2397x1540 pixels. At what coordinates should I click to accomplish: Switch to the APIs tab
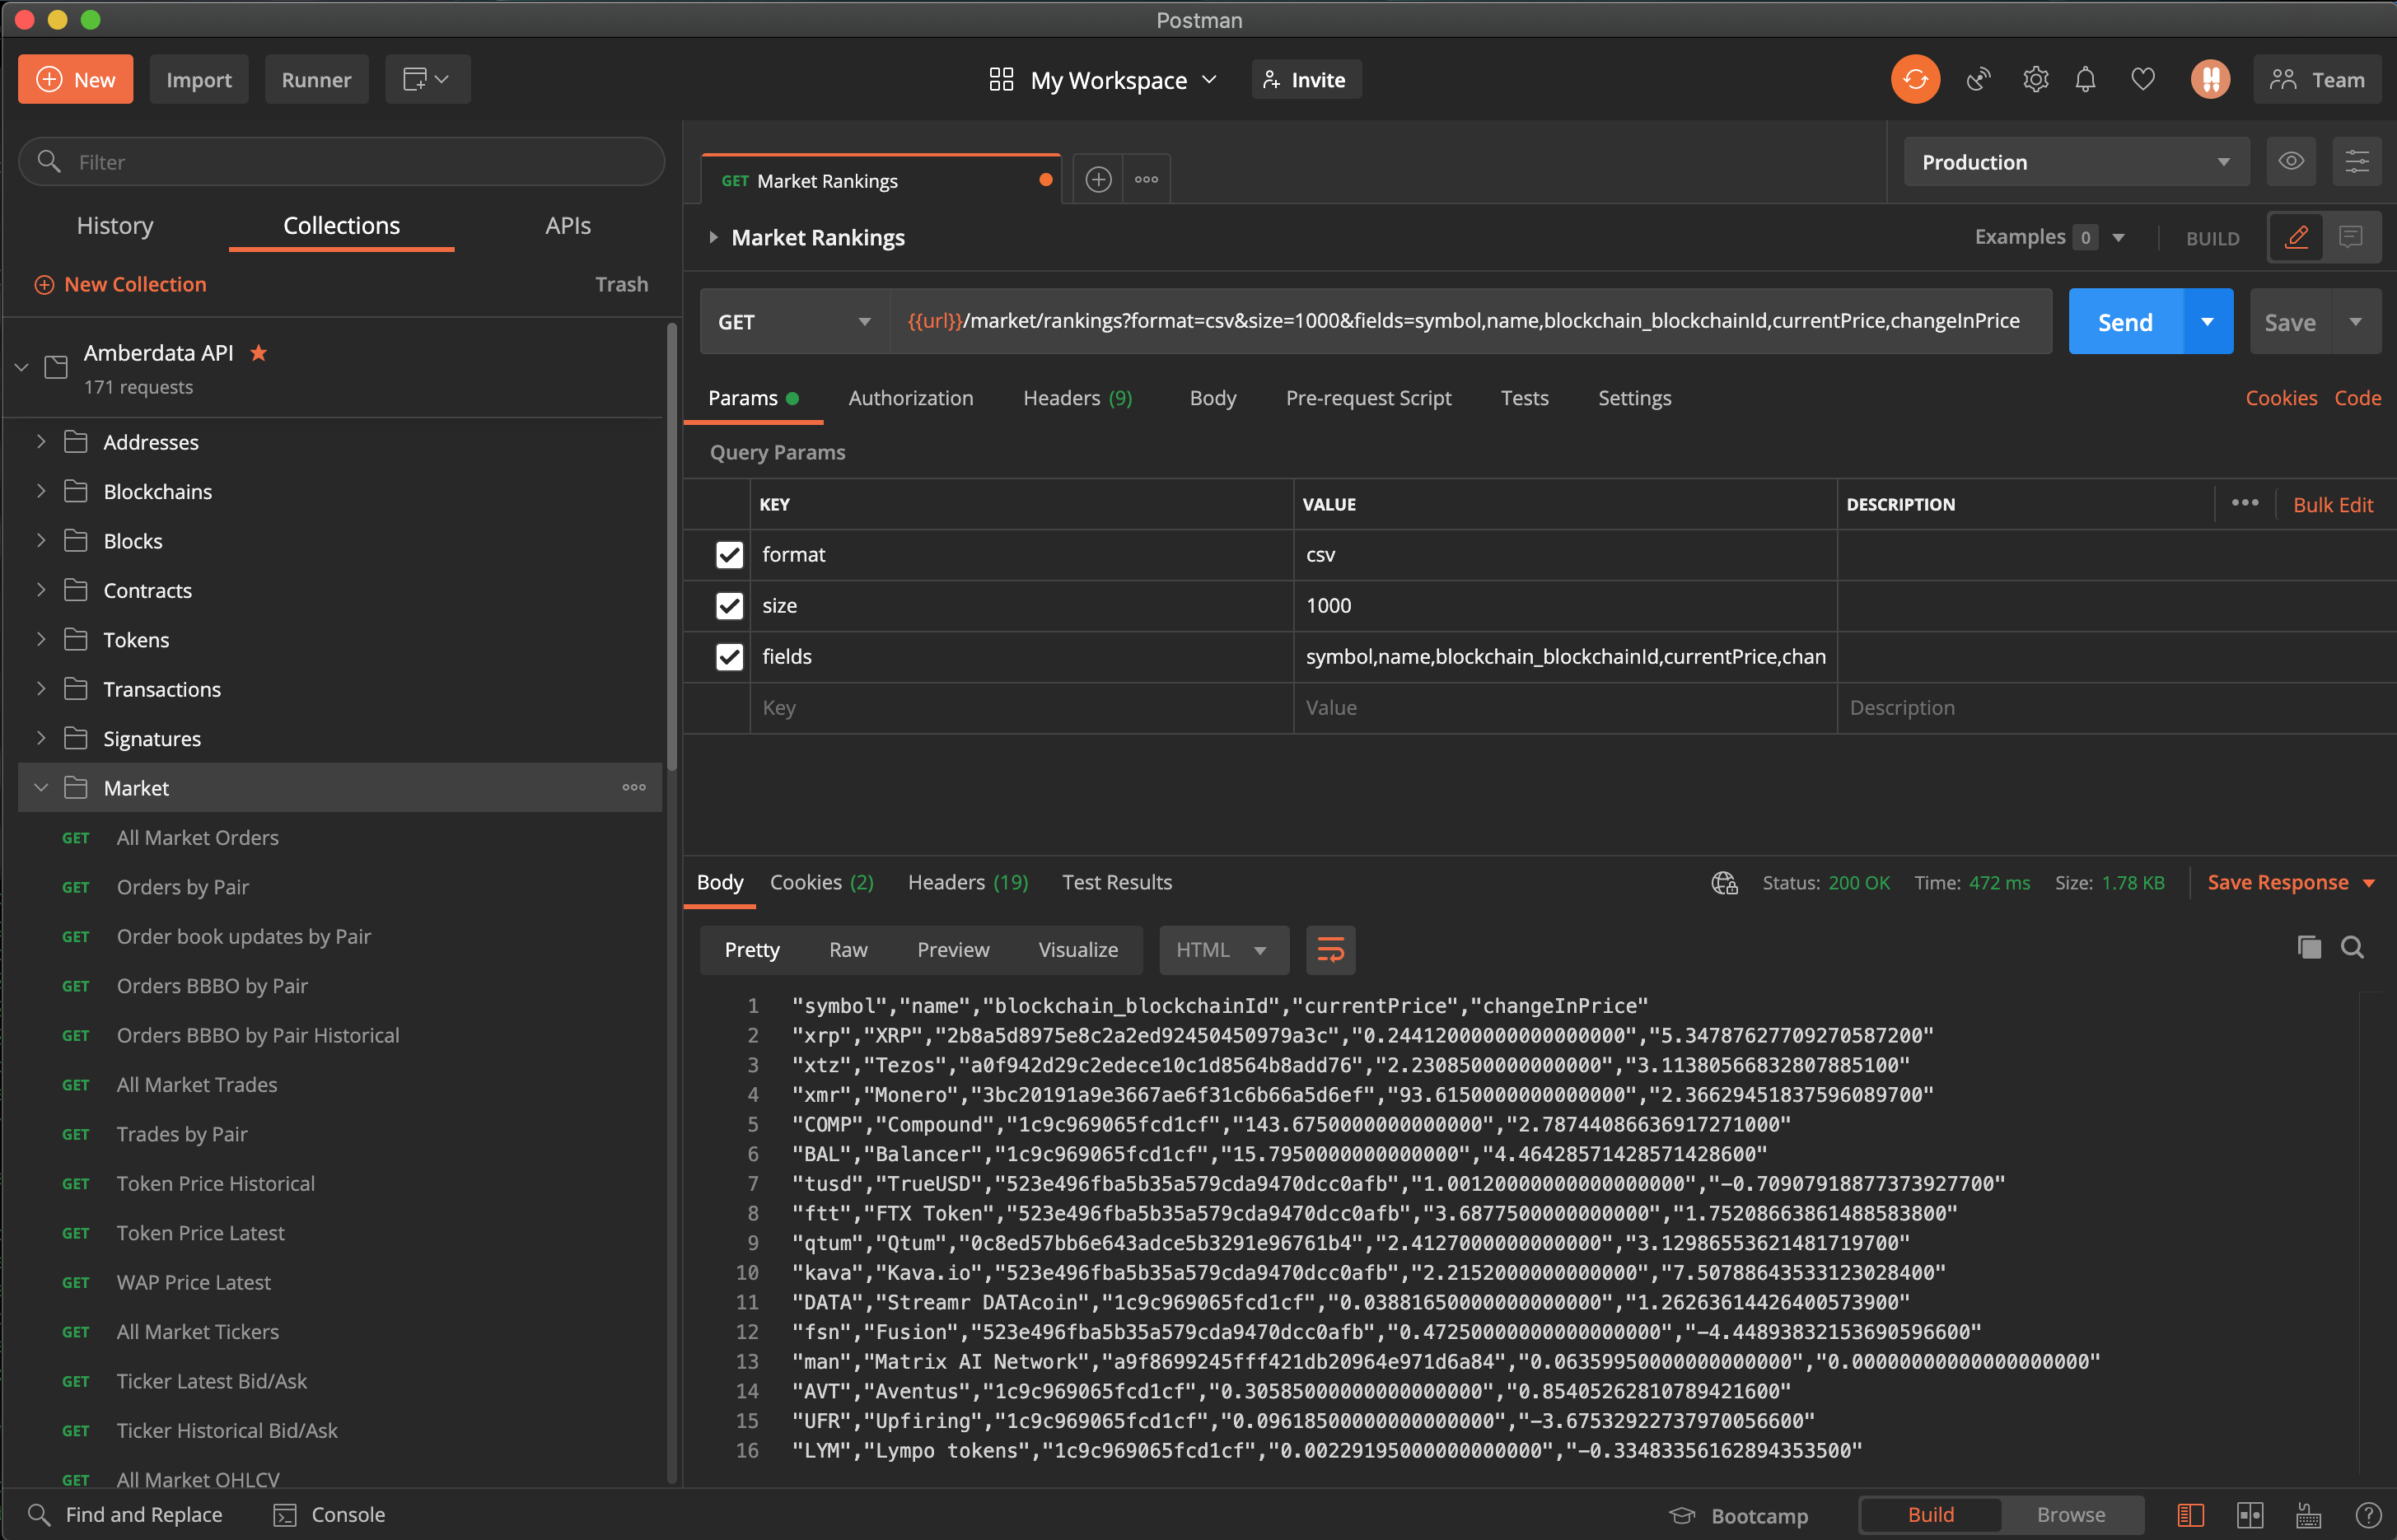click(x=567, y=226)
